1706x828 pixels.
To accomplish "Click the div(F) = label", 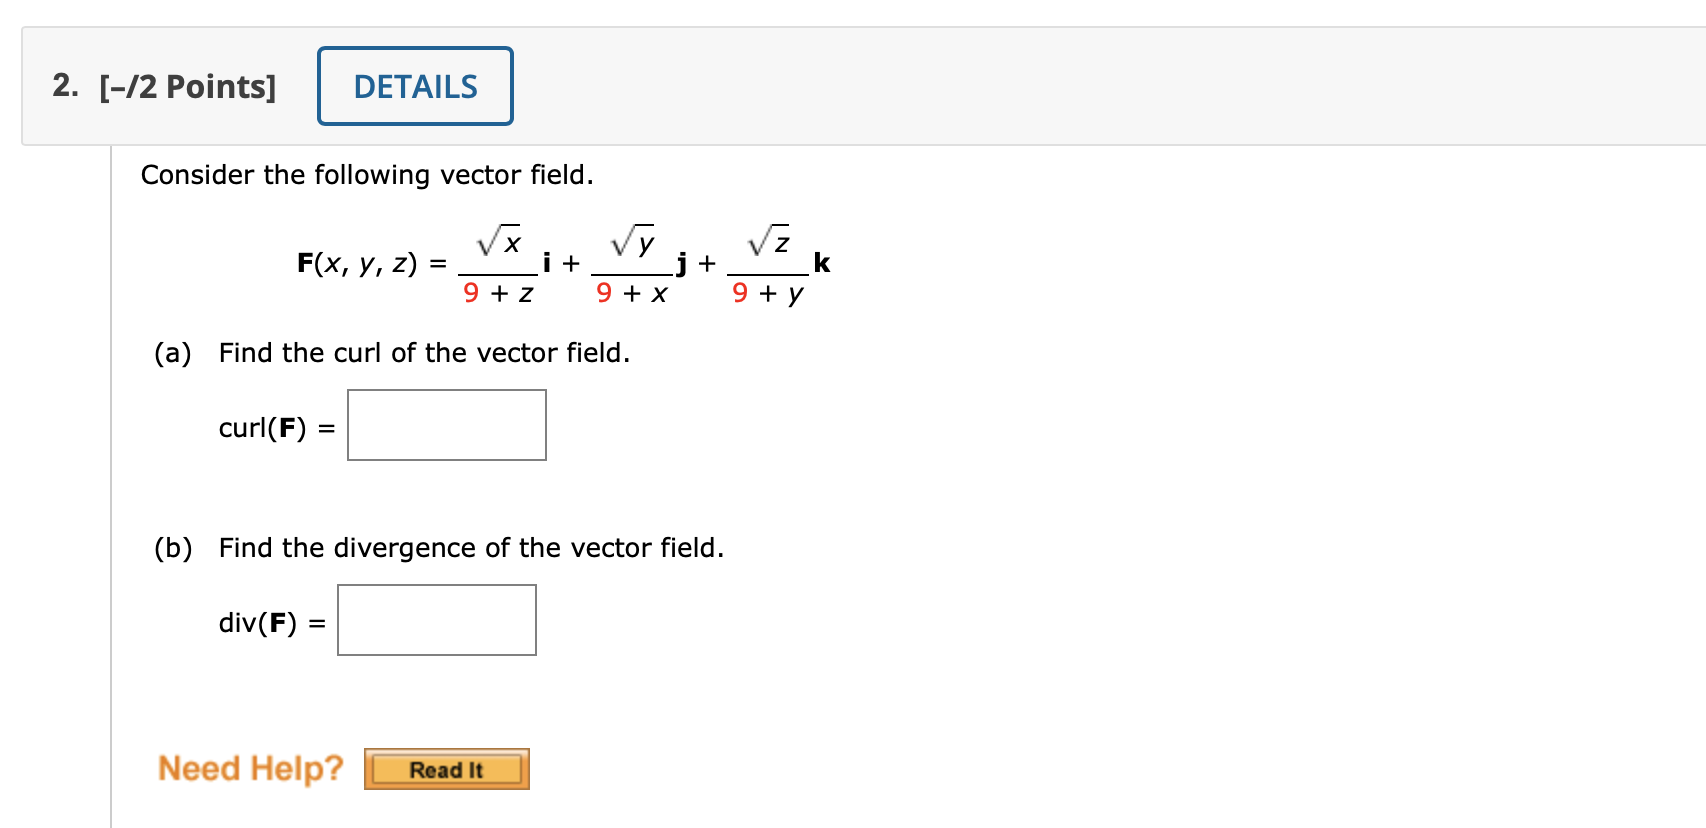I will pos(268,623).
